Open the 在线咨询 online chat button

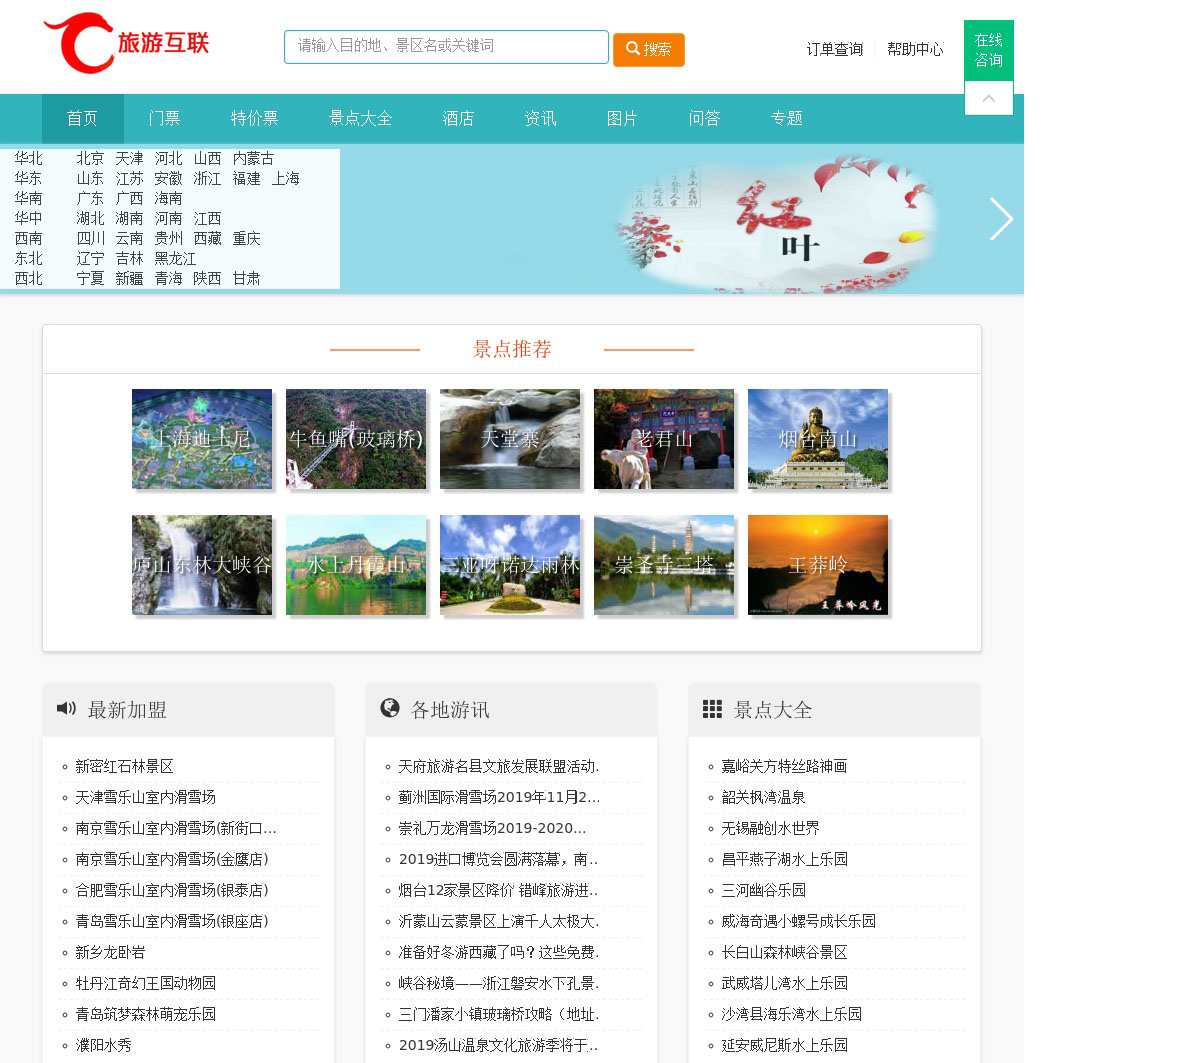click(989, 50)
